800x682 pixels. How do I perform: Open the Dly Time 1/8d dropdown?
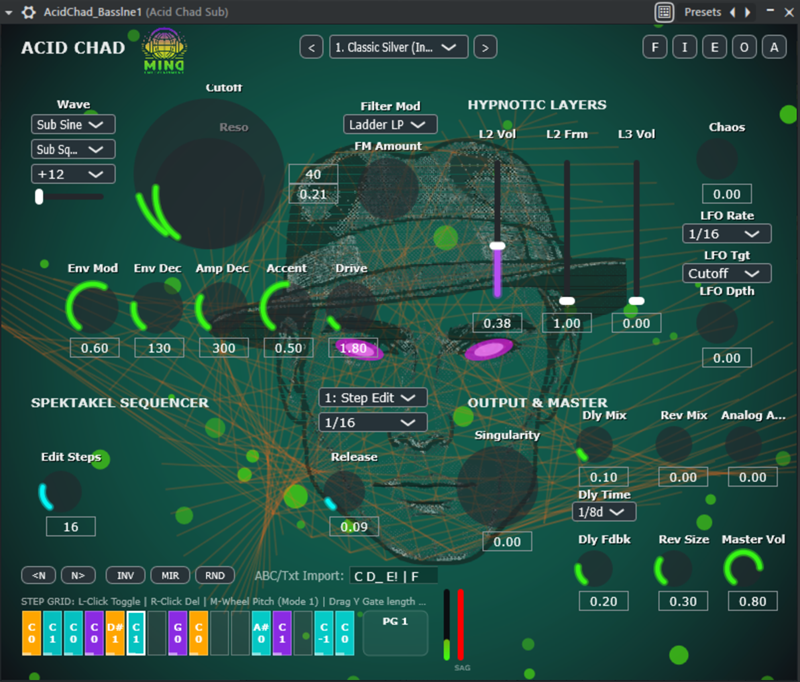point(604,511)
